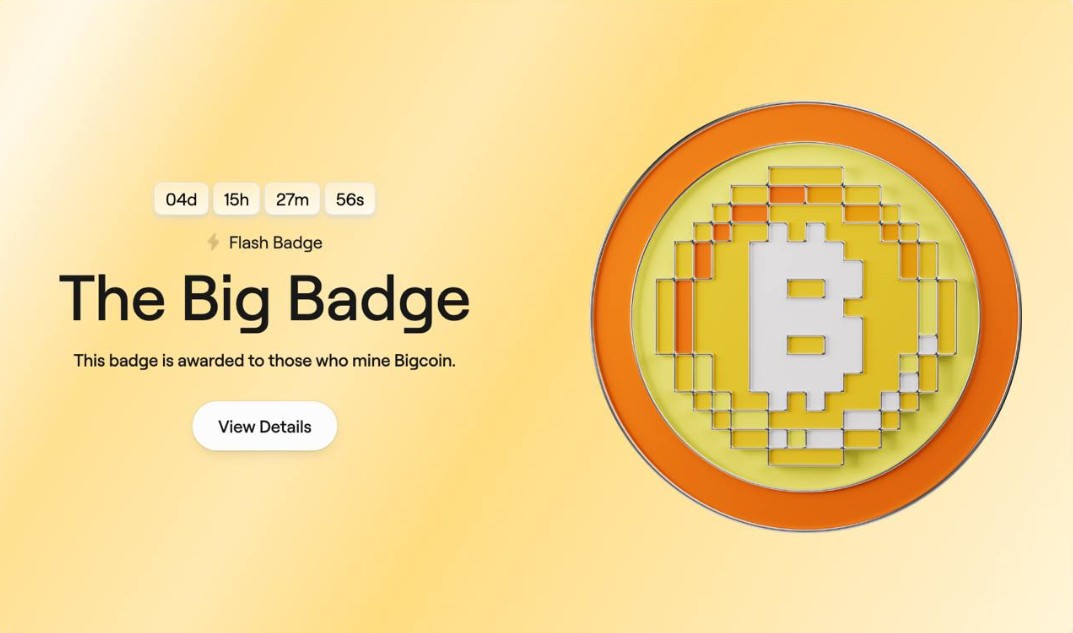The image size is (1073, 633).
Task: Select the 27m minutes countdown chip
Action: tap(292, 199)
